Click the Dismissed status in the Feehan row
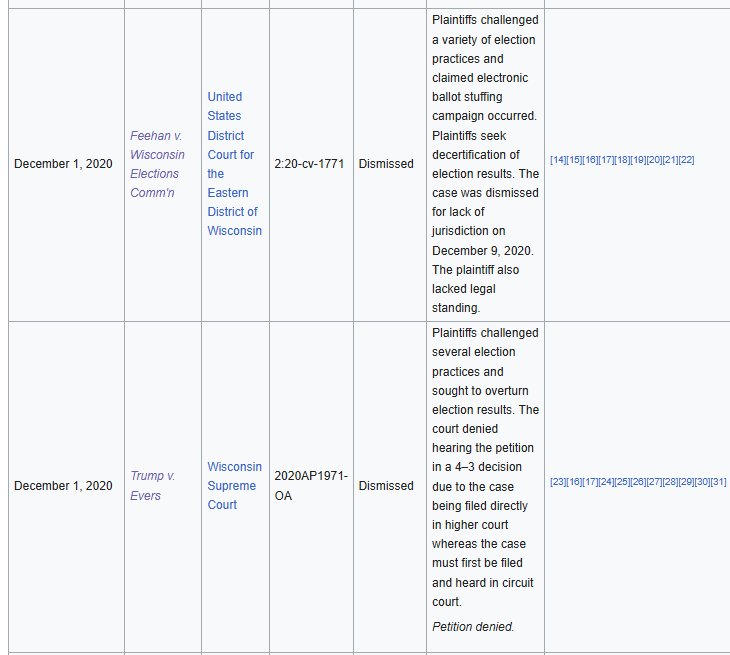Image resolution: width=730 pixels, height=655 pixels. [386, 164]
